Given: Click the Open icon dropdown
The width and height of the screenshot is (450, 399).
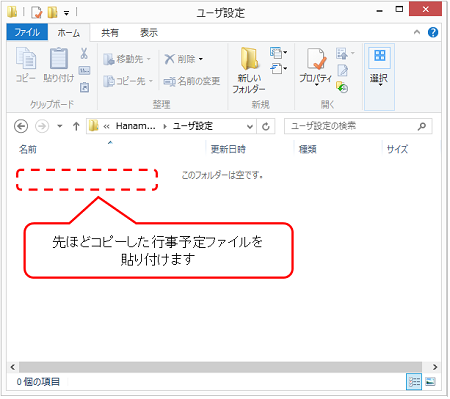Looking at the screenshot, I should [345, 53].
